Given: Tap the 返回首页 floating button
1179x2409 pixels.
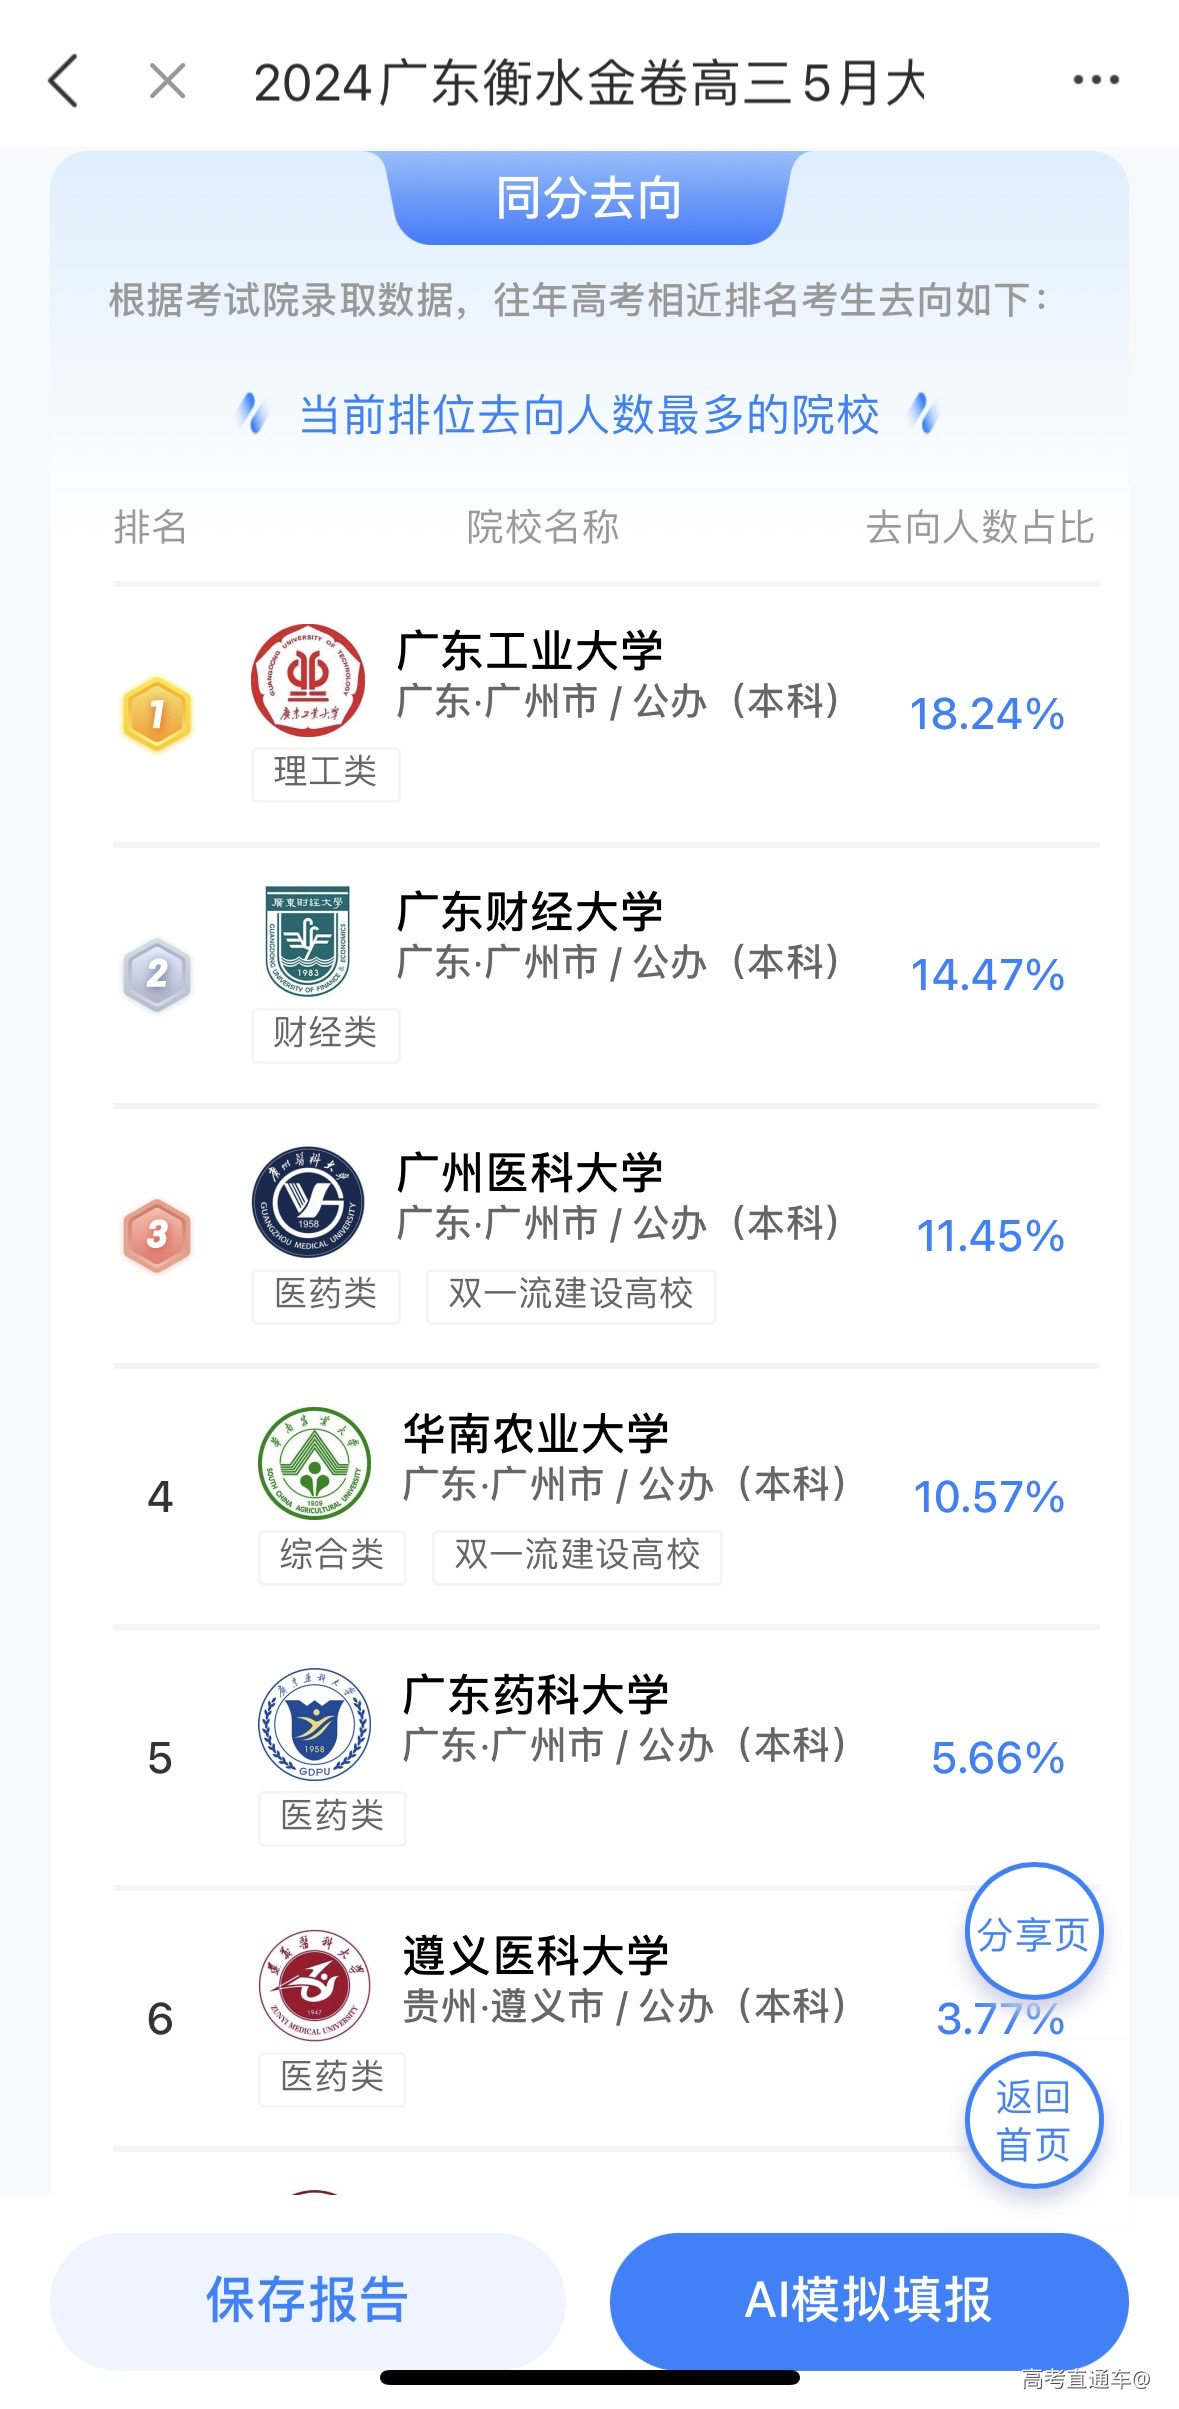Looking at the screenshot, I should pos(1033,2120).
